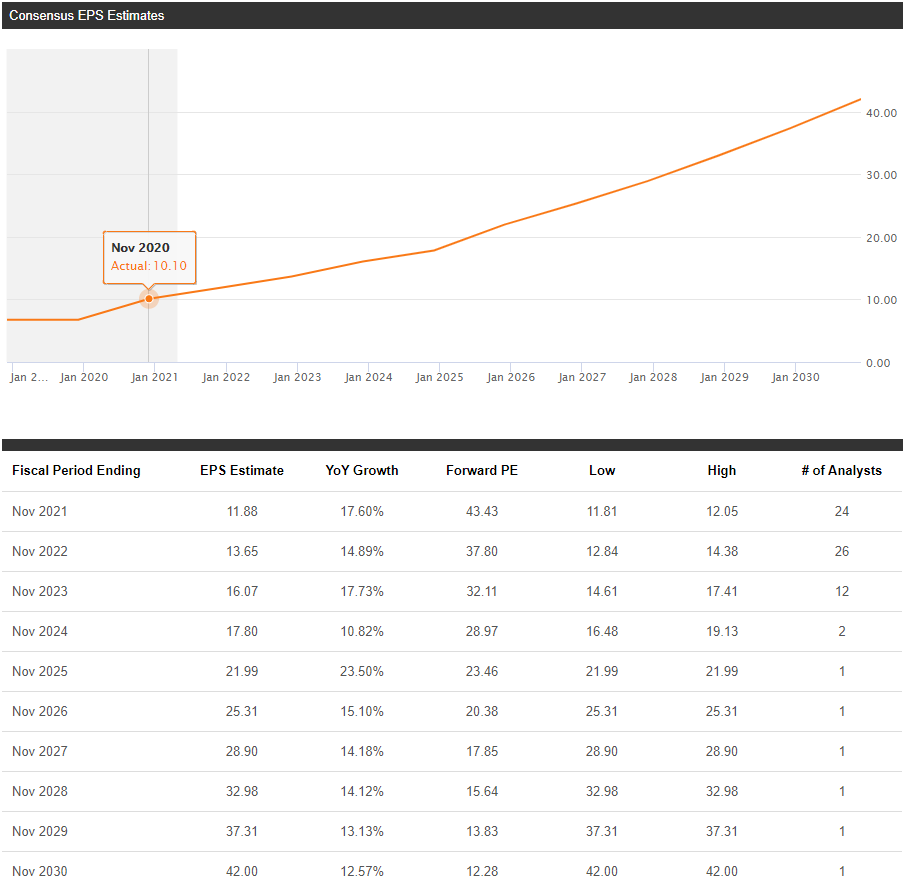Click the 40.00 y-axis label
907x896 pixels.
click(x=881, y=113)
